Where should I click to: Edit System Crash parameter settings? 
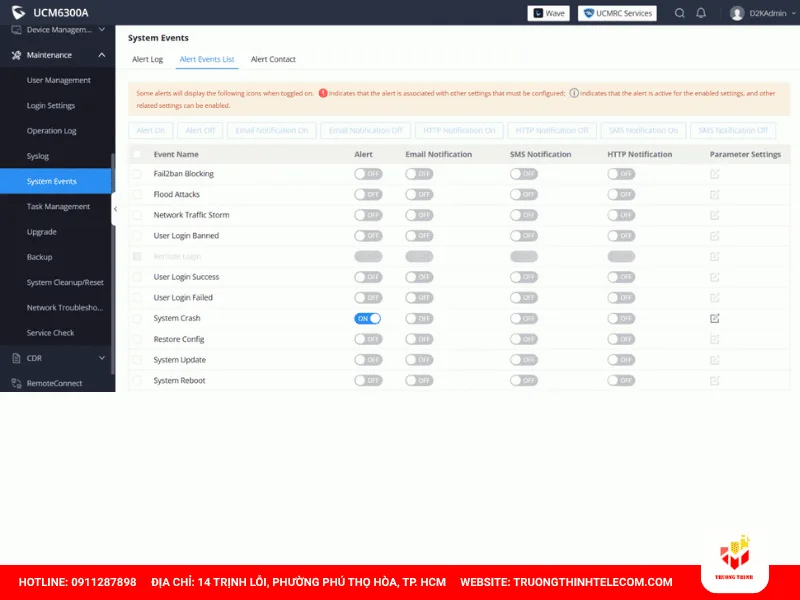coord(715,318)
